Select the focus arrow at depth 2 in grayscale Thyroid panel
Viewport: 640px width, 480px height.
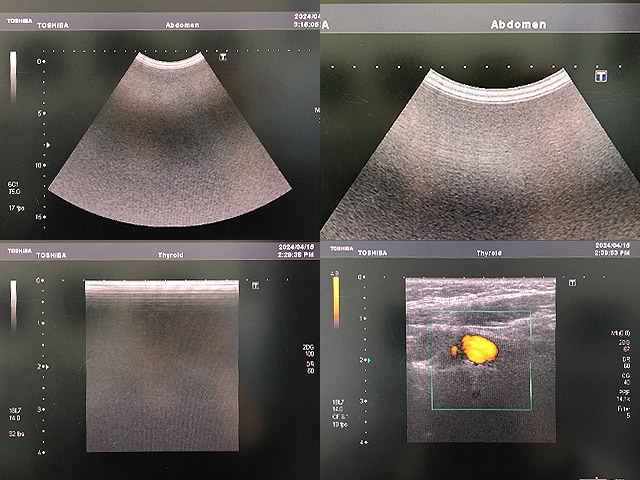coord(47,367)
